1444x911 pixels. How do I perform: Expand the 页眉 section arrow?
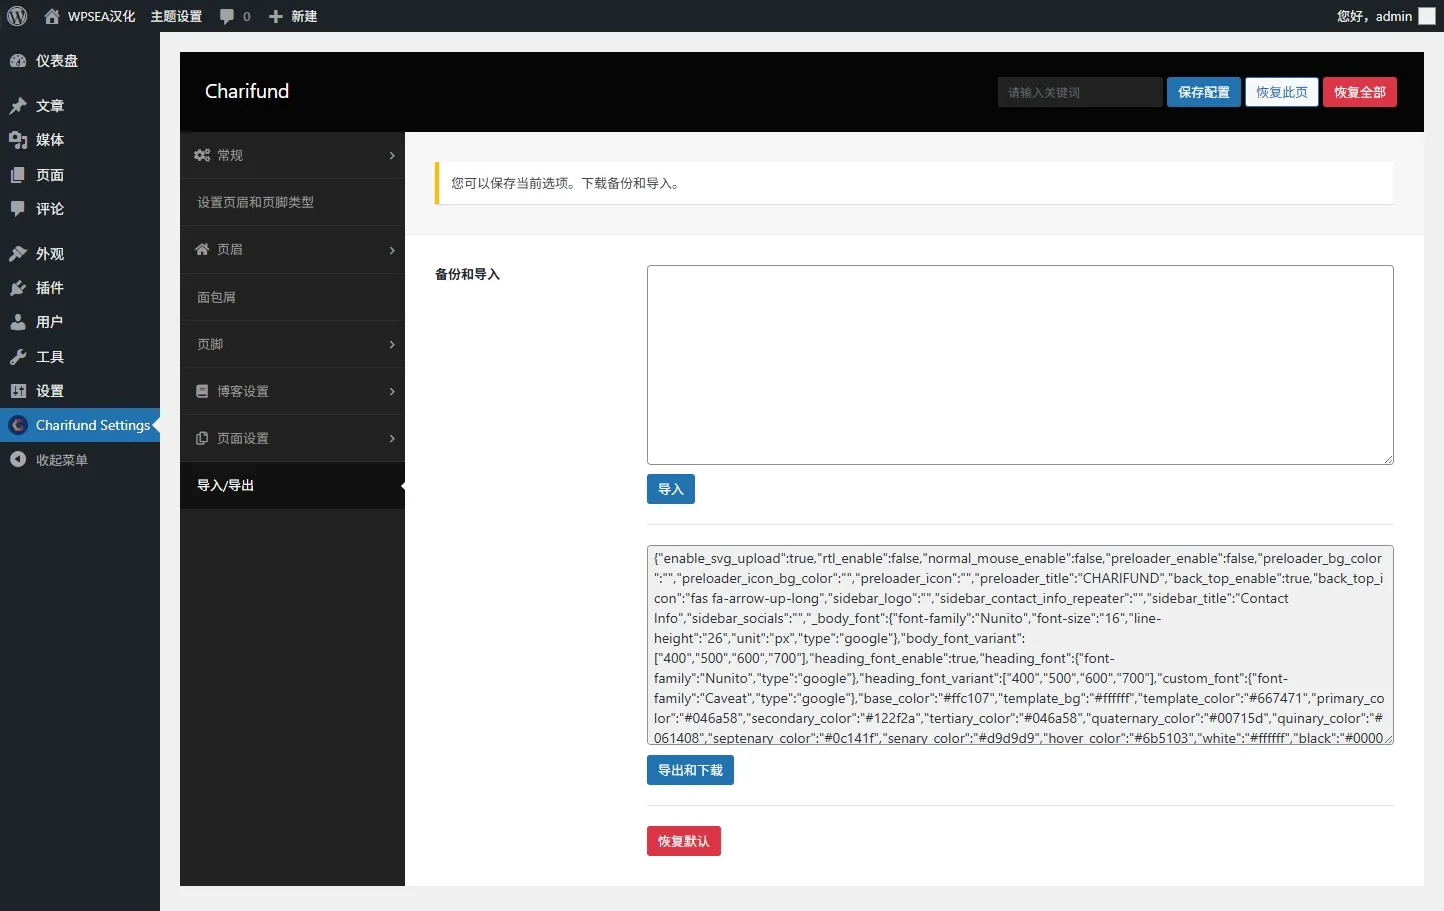pos(392,250)
